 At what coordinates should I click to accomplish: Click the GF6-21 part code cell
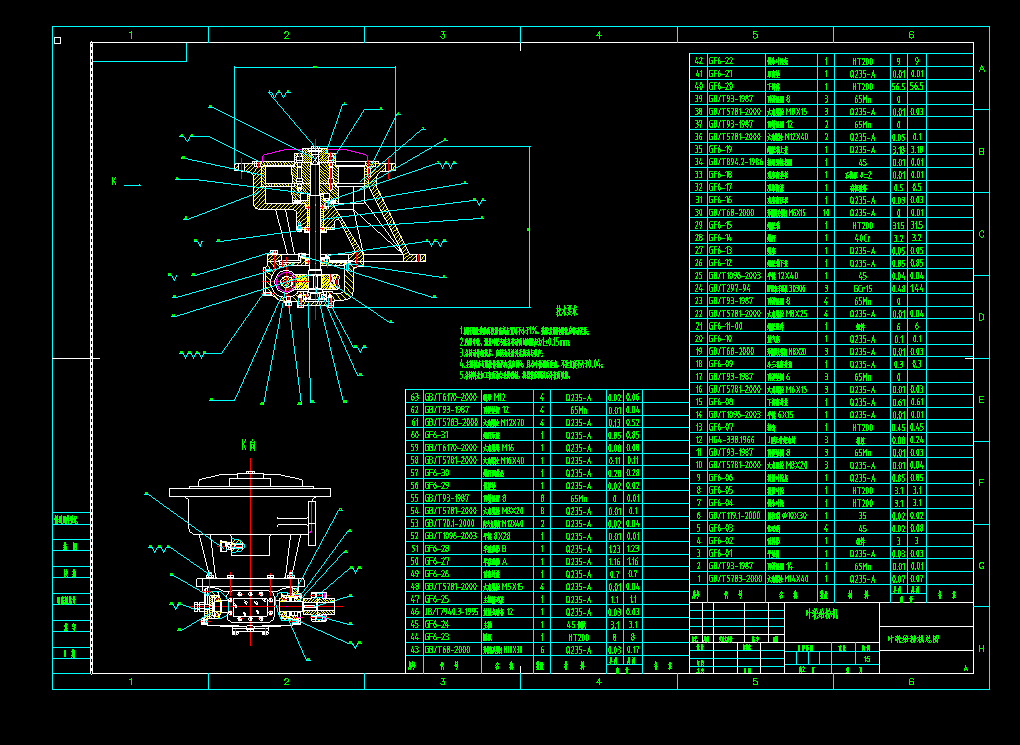point(721,74)
